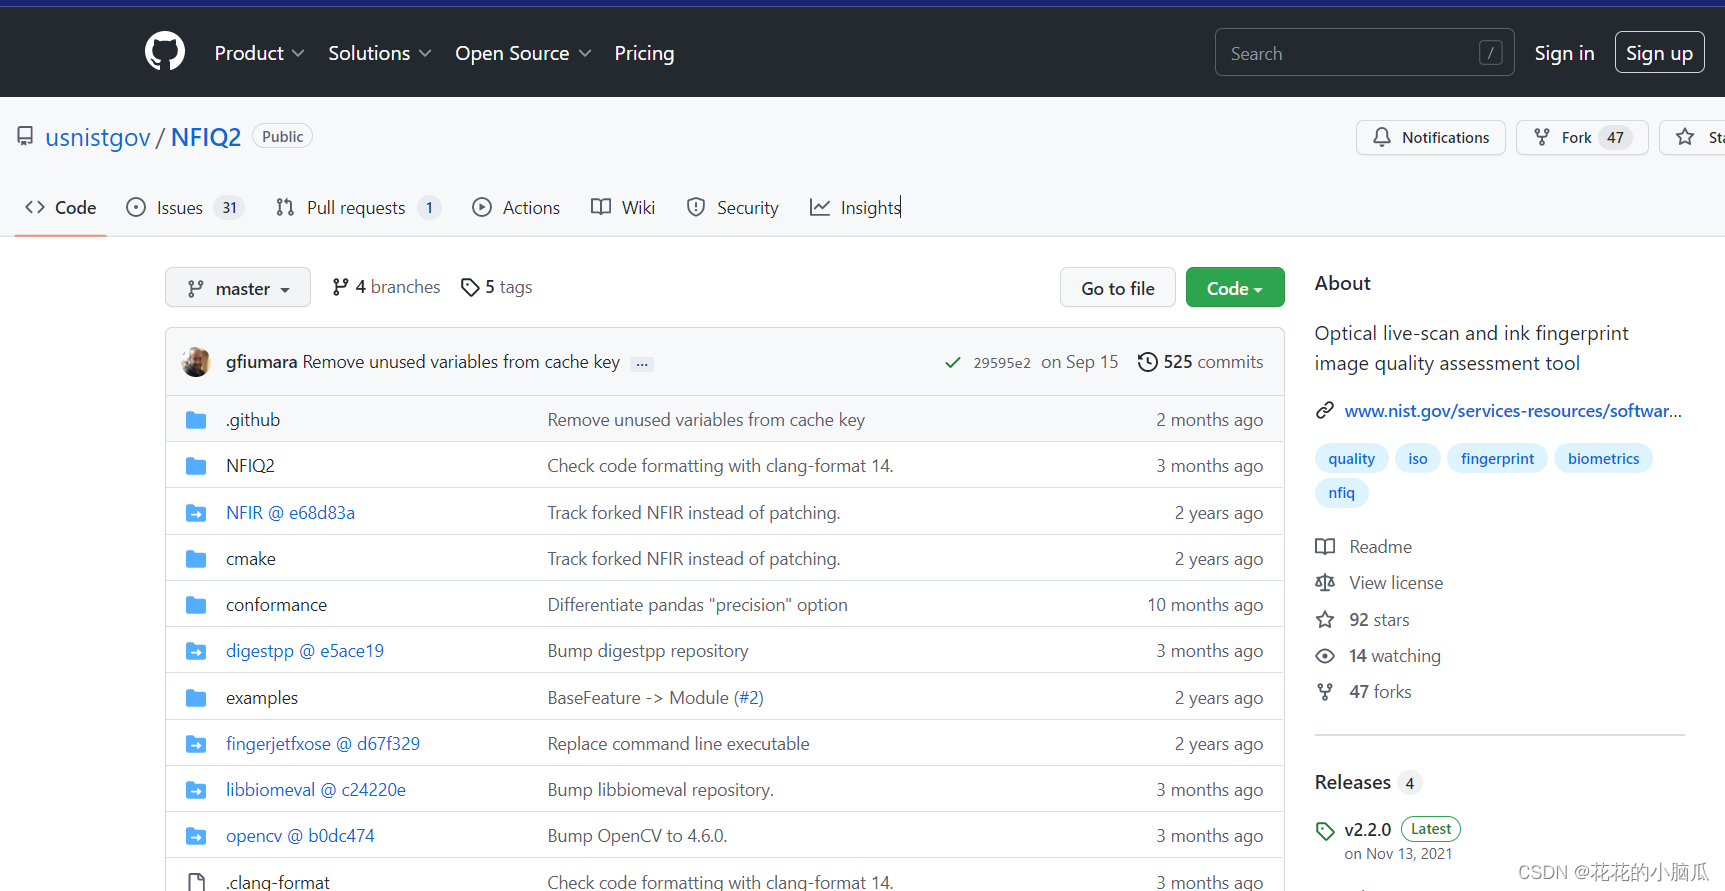Click the Notifications bell icon

coord(1382,137)
